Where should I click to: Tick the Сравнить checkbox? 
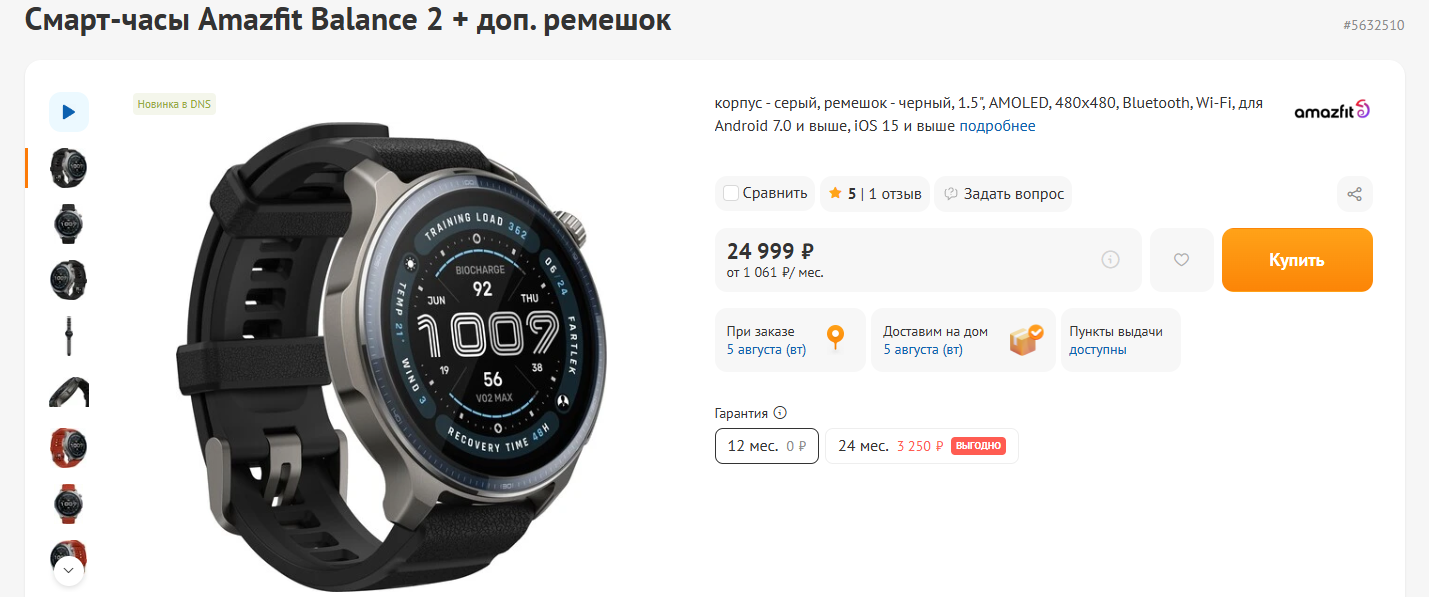[x=731, y=193]
